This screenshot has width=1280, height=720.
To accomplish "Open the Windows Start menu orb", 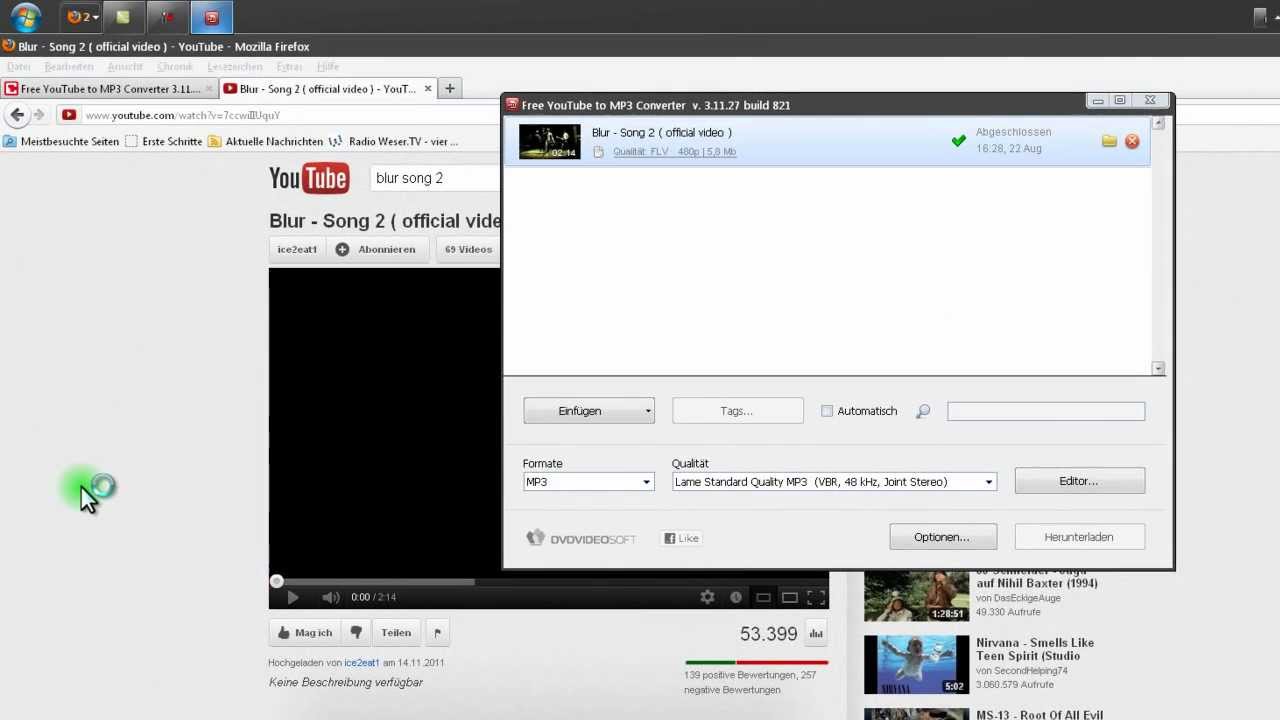I will coord(24,16).
